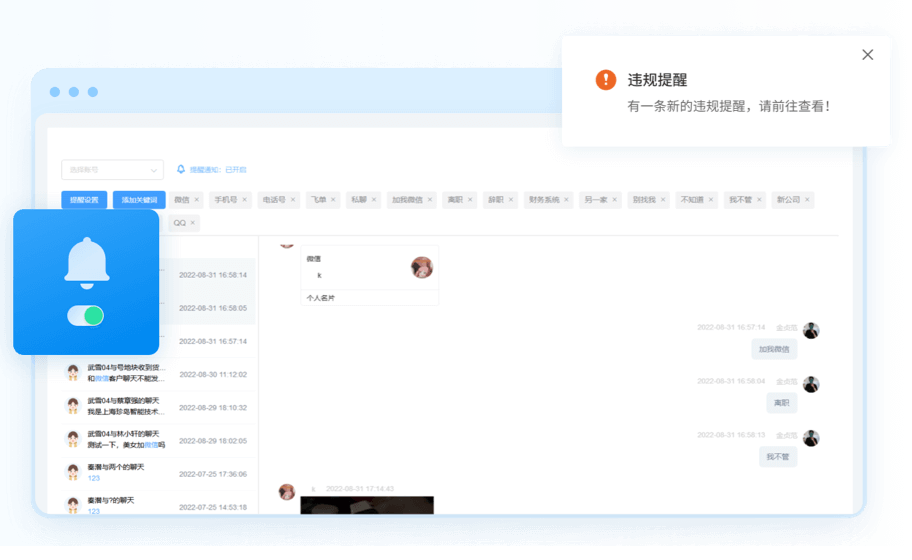Click the 提醒设置 button
912x560 pixels.
[84, 200]
